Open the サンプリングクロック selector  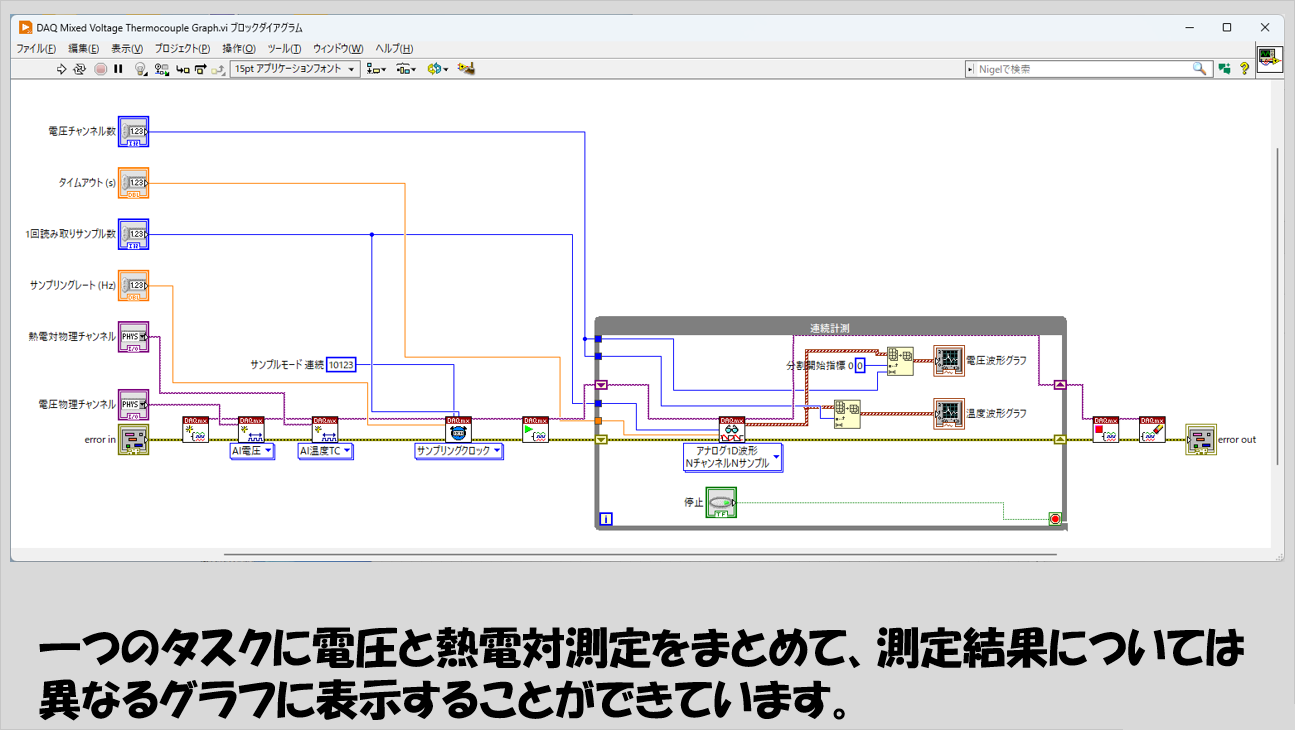(459, 451)
